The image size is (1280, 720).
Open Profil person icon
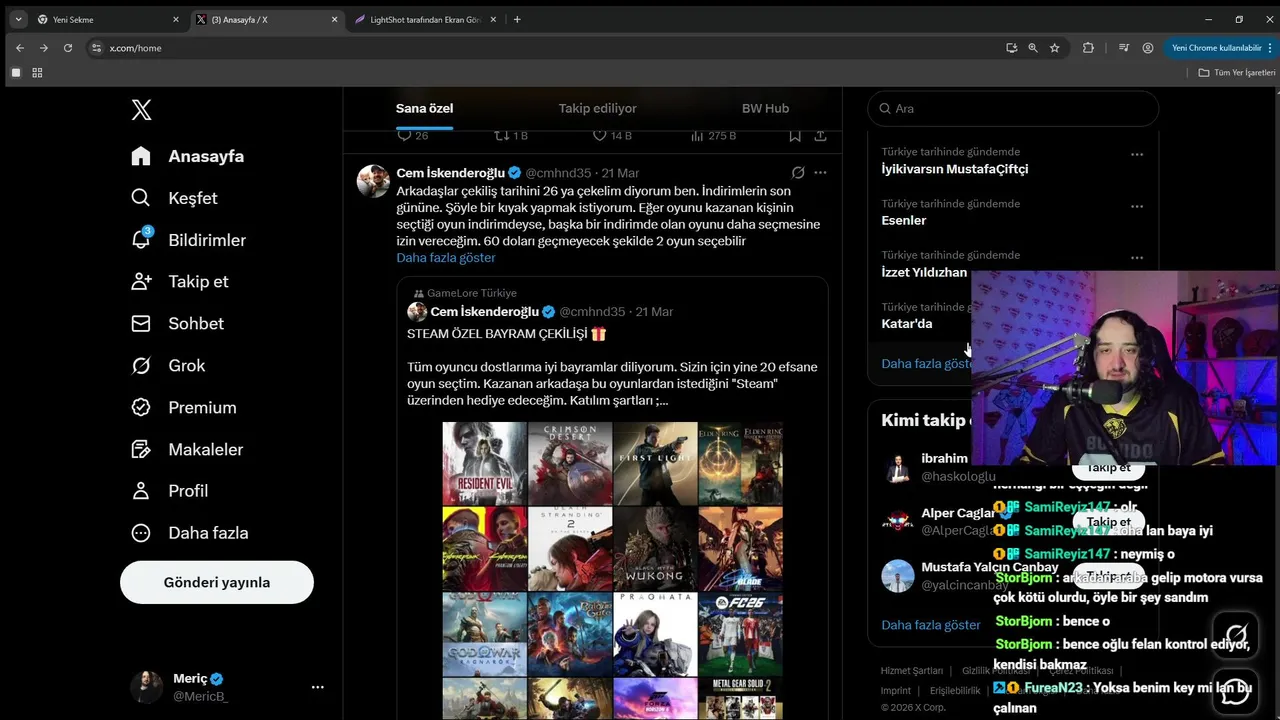click(141, 490)
